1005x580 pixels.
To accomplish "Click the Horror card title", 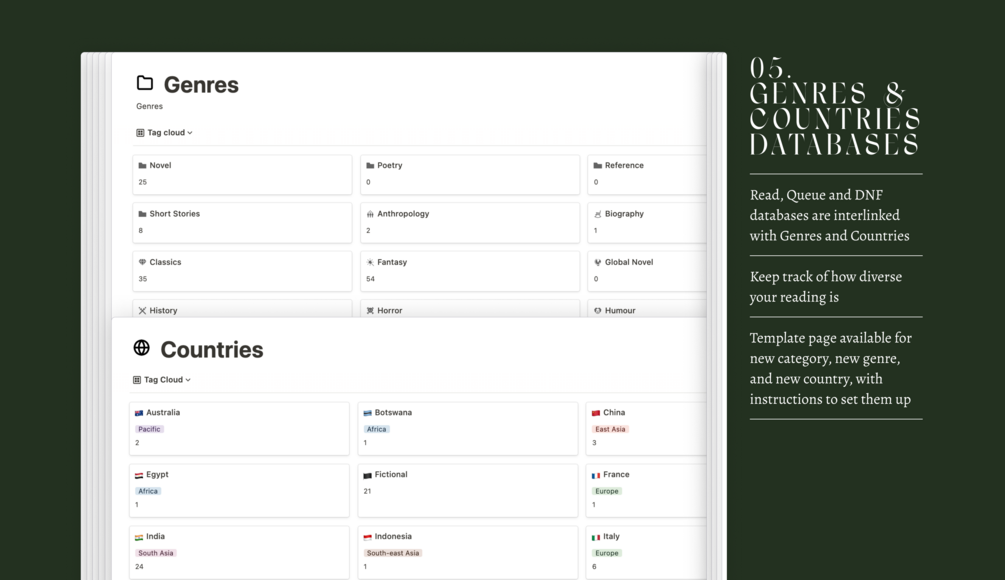I will point(390,310).
